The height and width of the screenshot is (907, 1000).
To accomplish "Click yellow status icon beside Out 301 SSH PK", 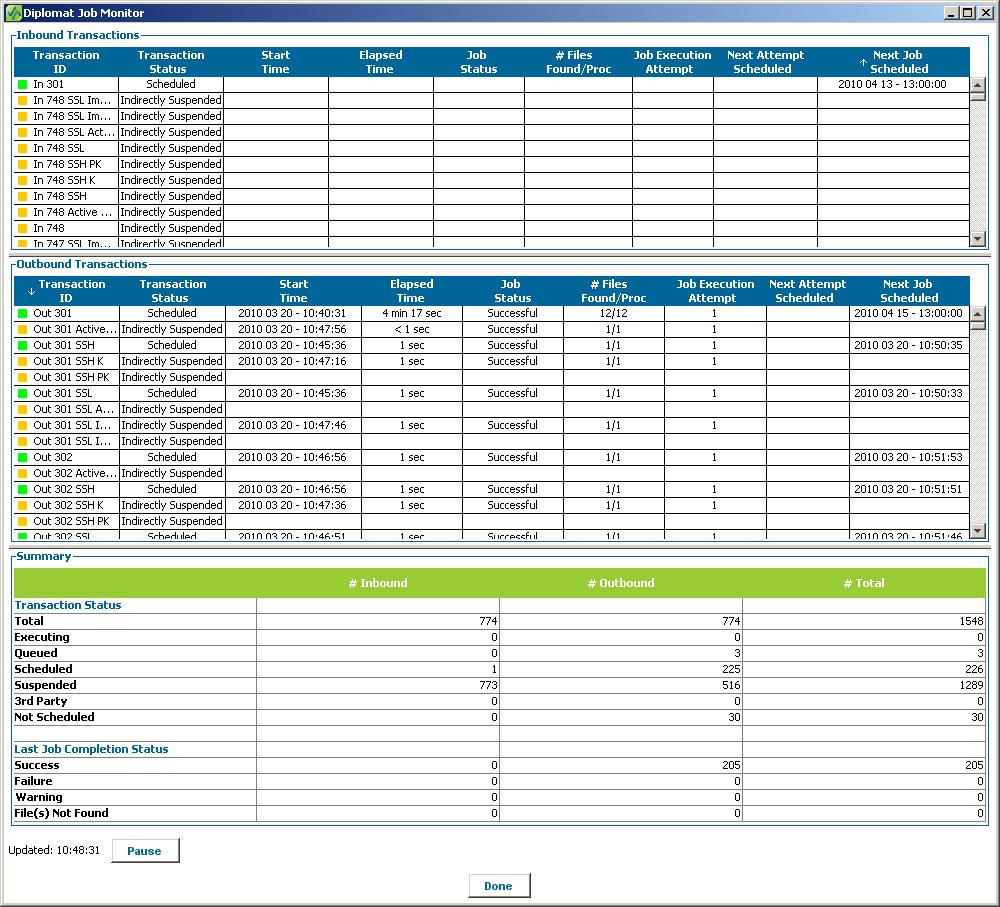I will click(x=23, y=378).
